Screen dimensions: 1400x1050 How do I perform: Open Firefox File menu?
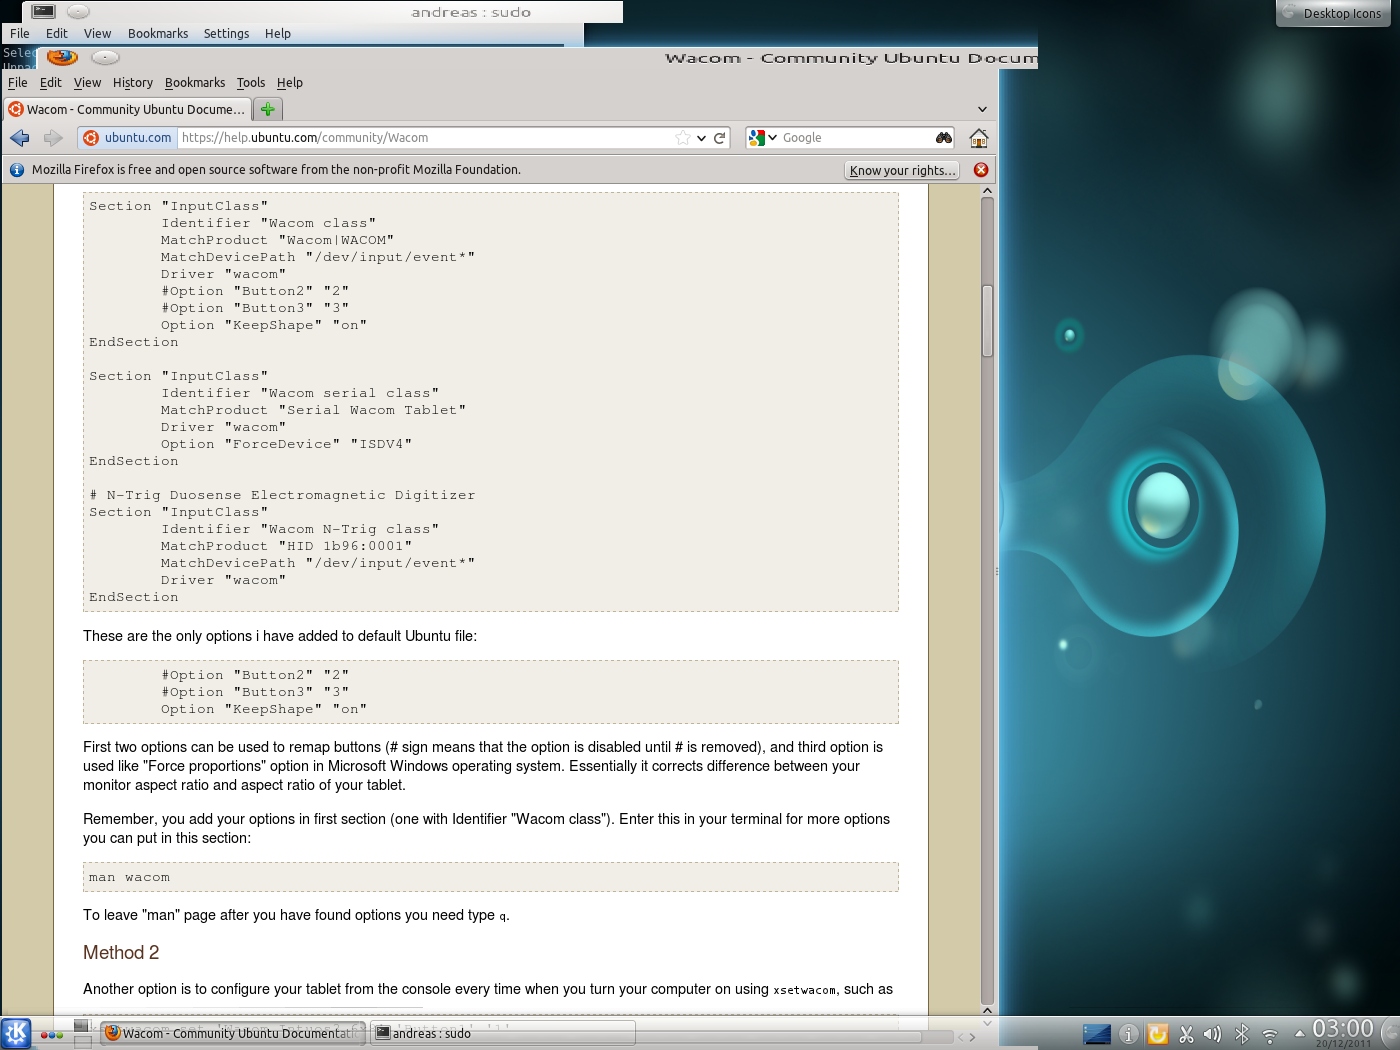18,83
